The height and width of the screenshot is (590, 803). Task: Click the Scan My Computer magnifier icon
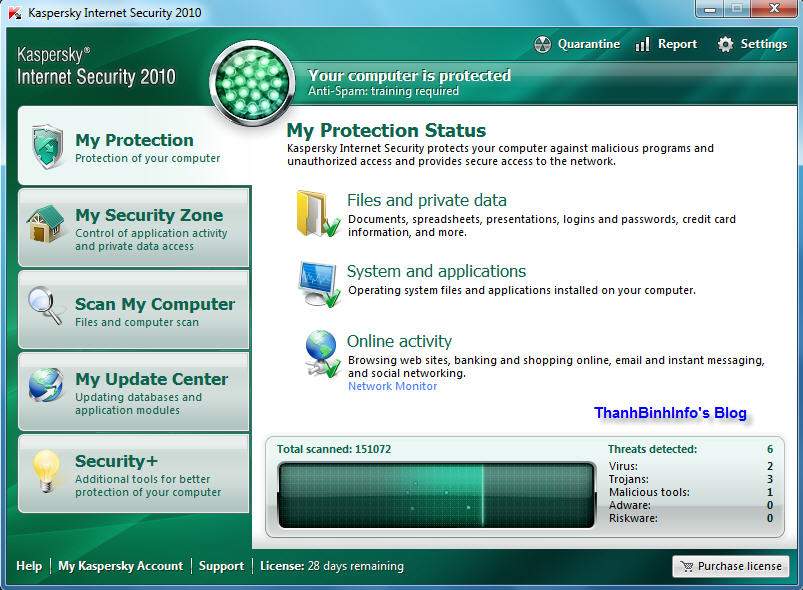[45, 306]
